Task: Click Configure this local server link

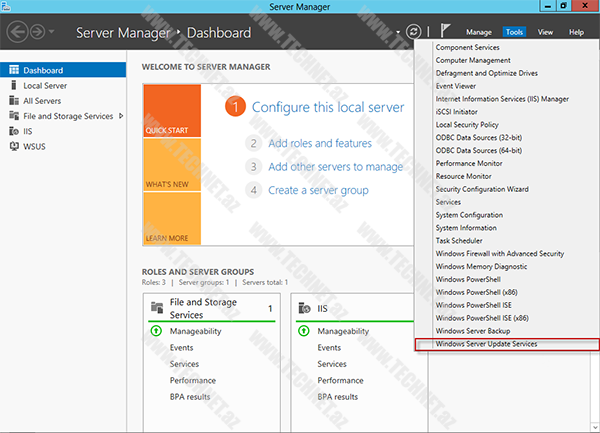Action: (327, 107)
